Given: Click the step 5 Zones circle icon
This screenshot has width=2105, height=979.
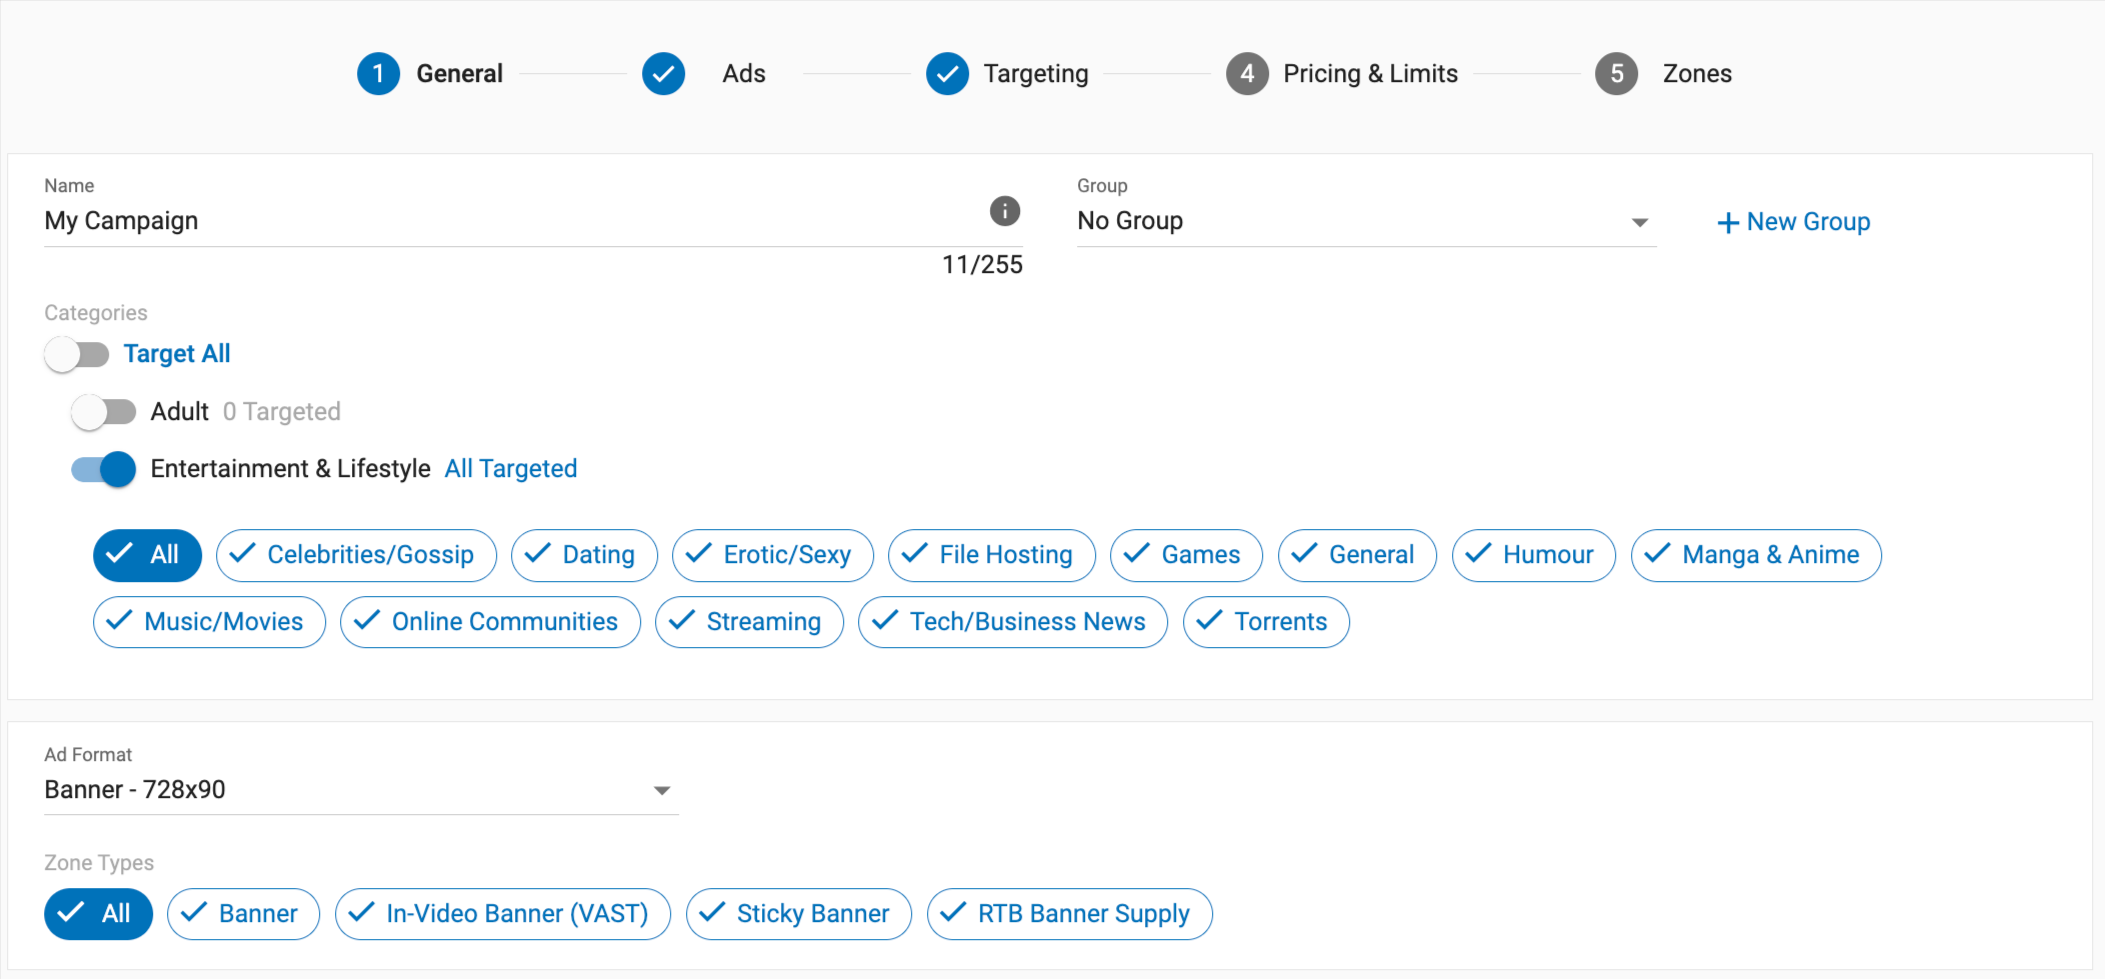Looking at the screenshot, I should (1616, 74).
